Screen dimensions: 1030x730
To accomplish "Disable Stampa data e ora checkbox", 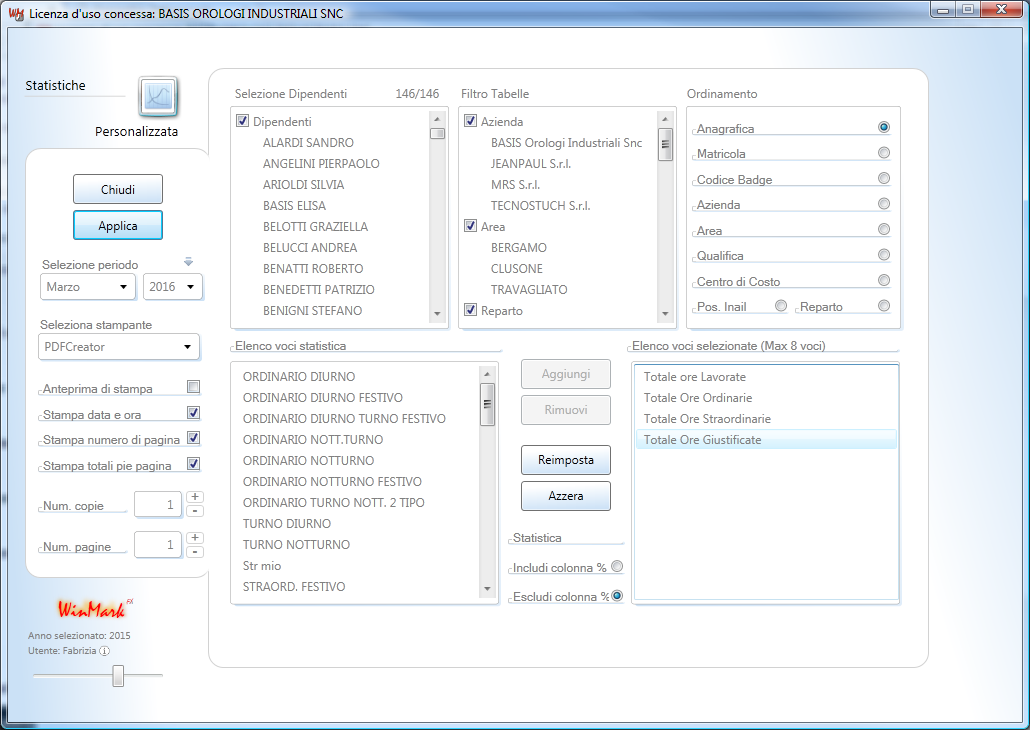I will (193, 413).
